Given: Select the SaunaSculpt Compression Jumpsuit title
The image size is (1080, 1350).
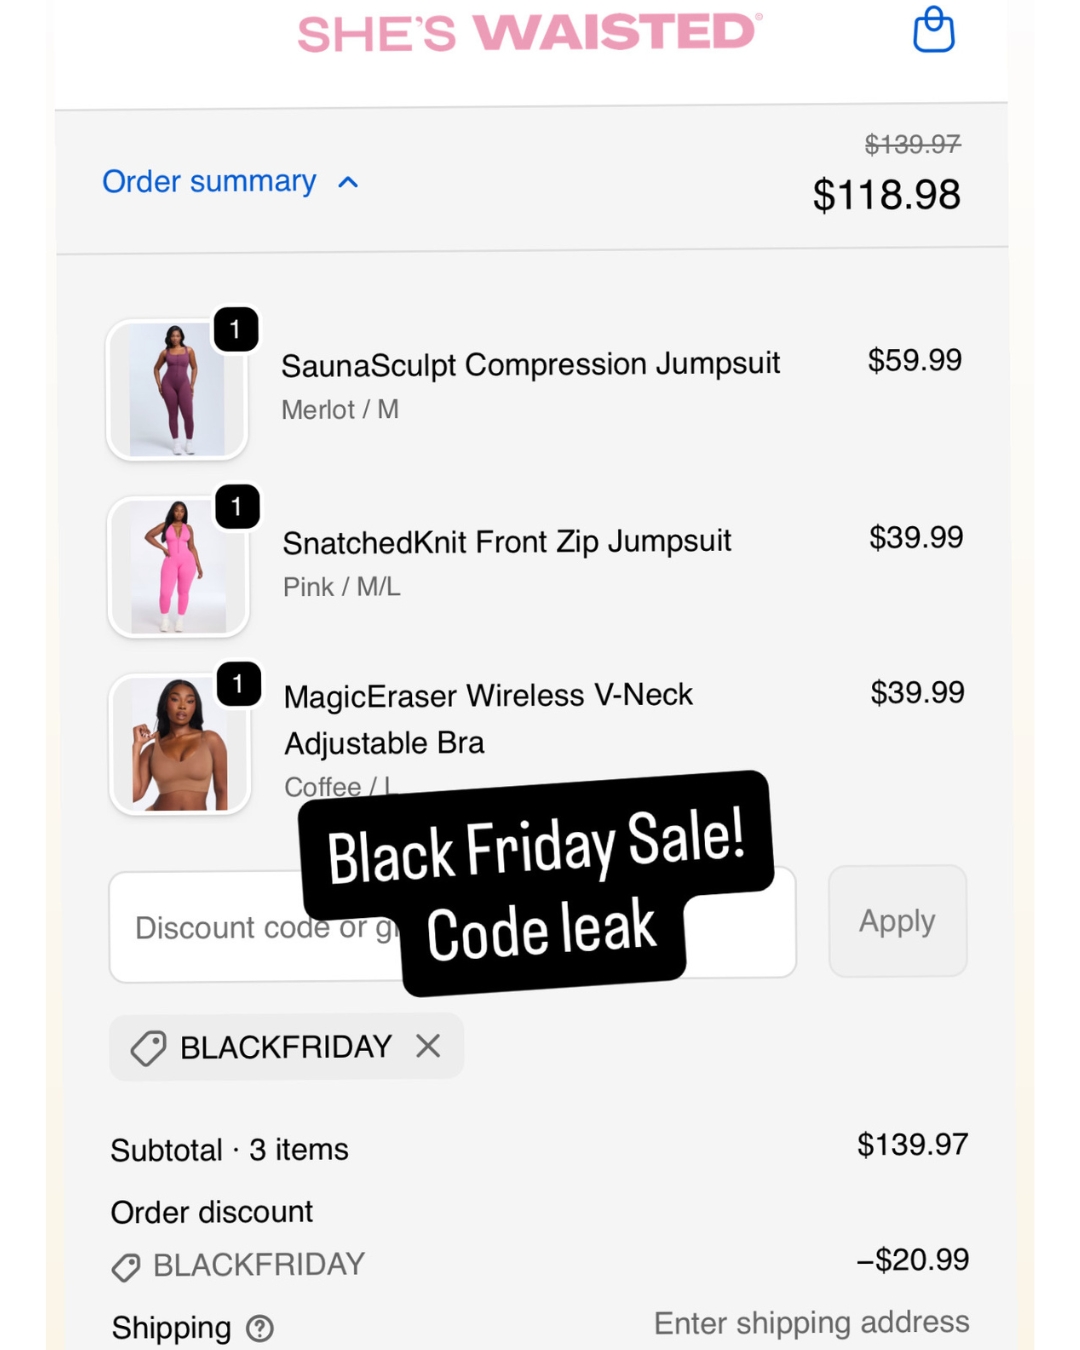Looking at the screenshot, I should (x=530, y=364).
